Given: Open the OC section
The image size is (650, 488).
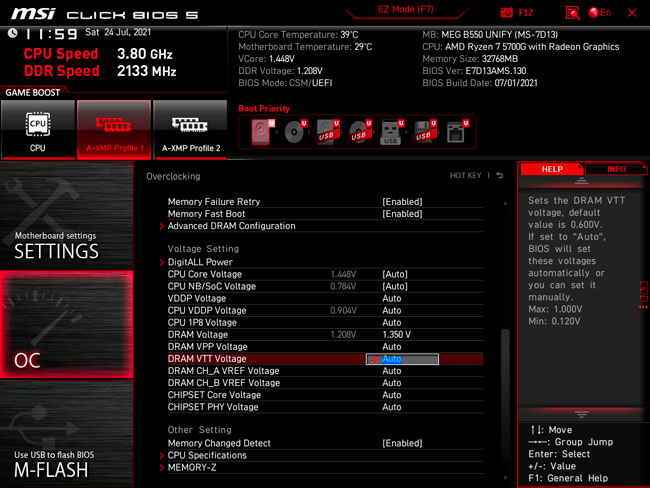Looking at the screenshot, I should coord(66,325).
